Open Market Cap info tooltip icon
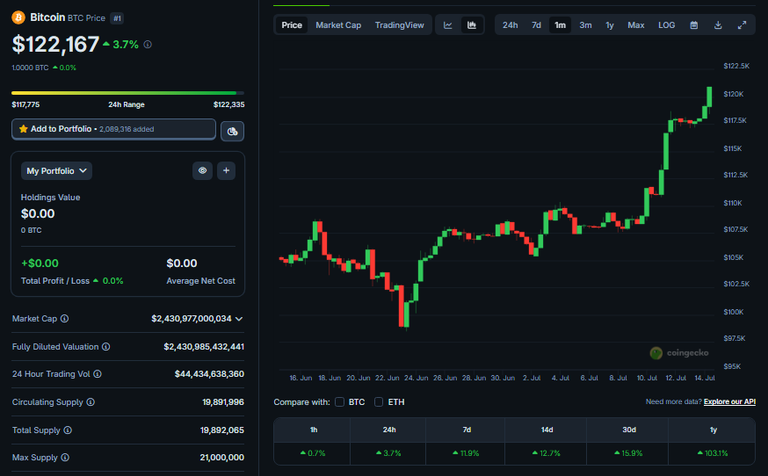This screenshot has width=768, height=476. pos(65,319)
